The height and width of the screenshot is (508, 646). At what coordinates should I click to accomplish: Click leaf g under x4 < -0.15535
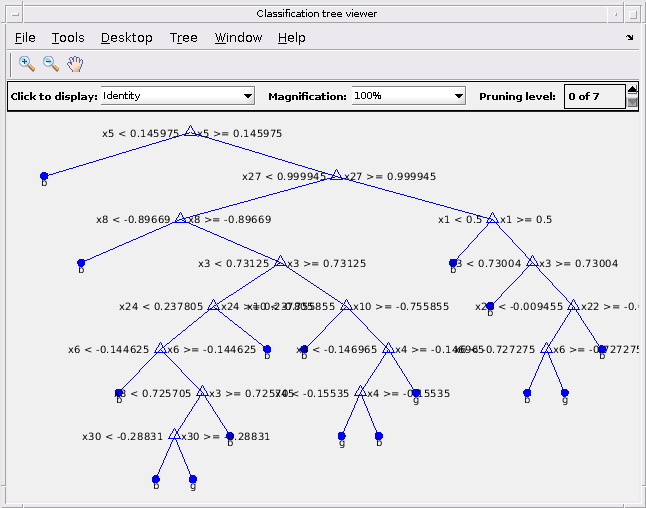(342, 436)
